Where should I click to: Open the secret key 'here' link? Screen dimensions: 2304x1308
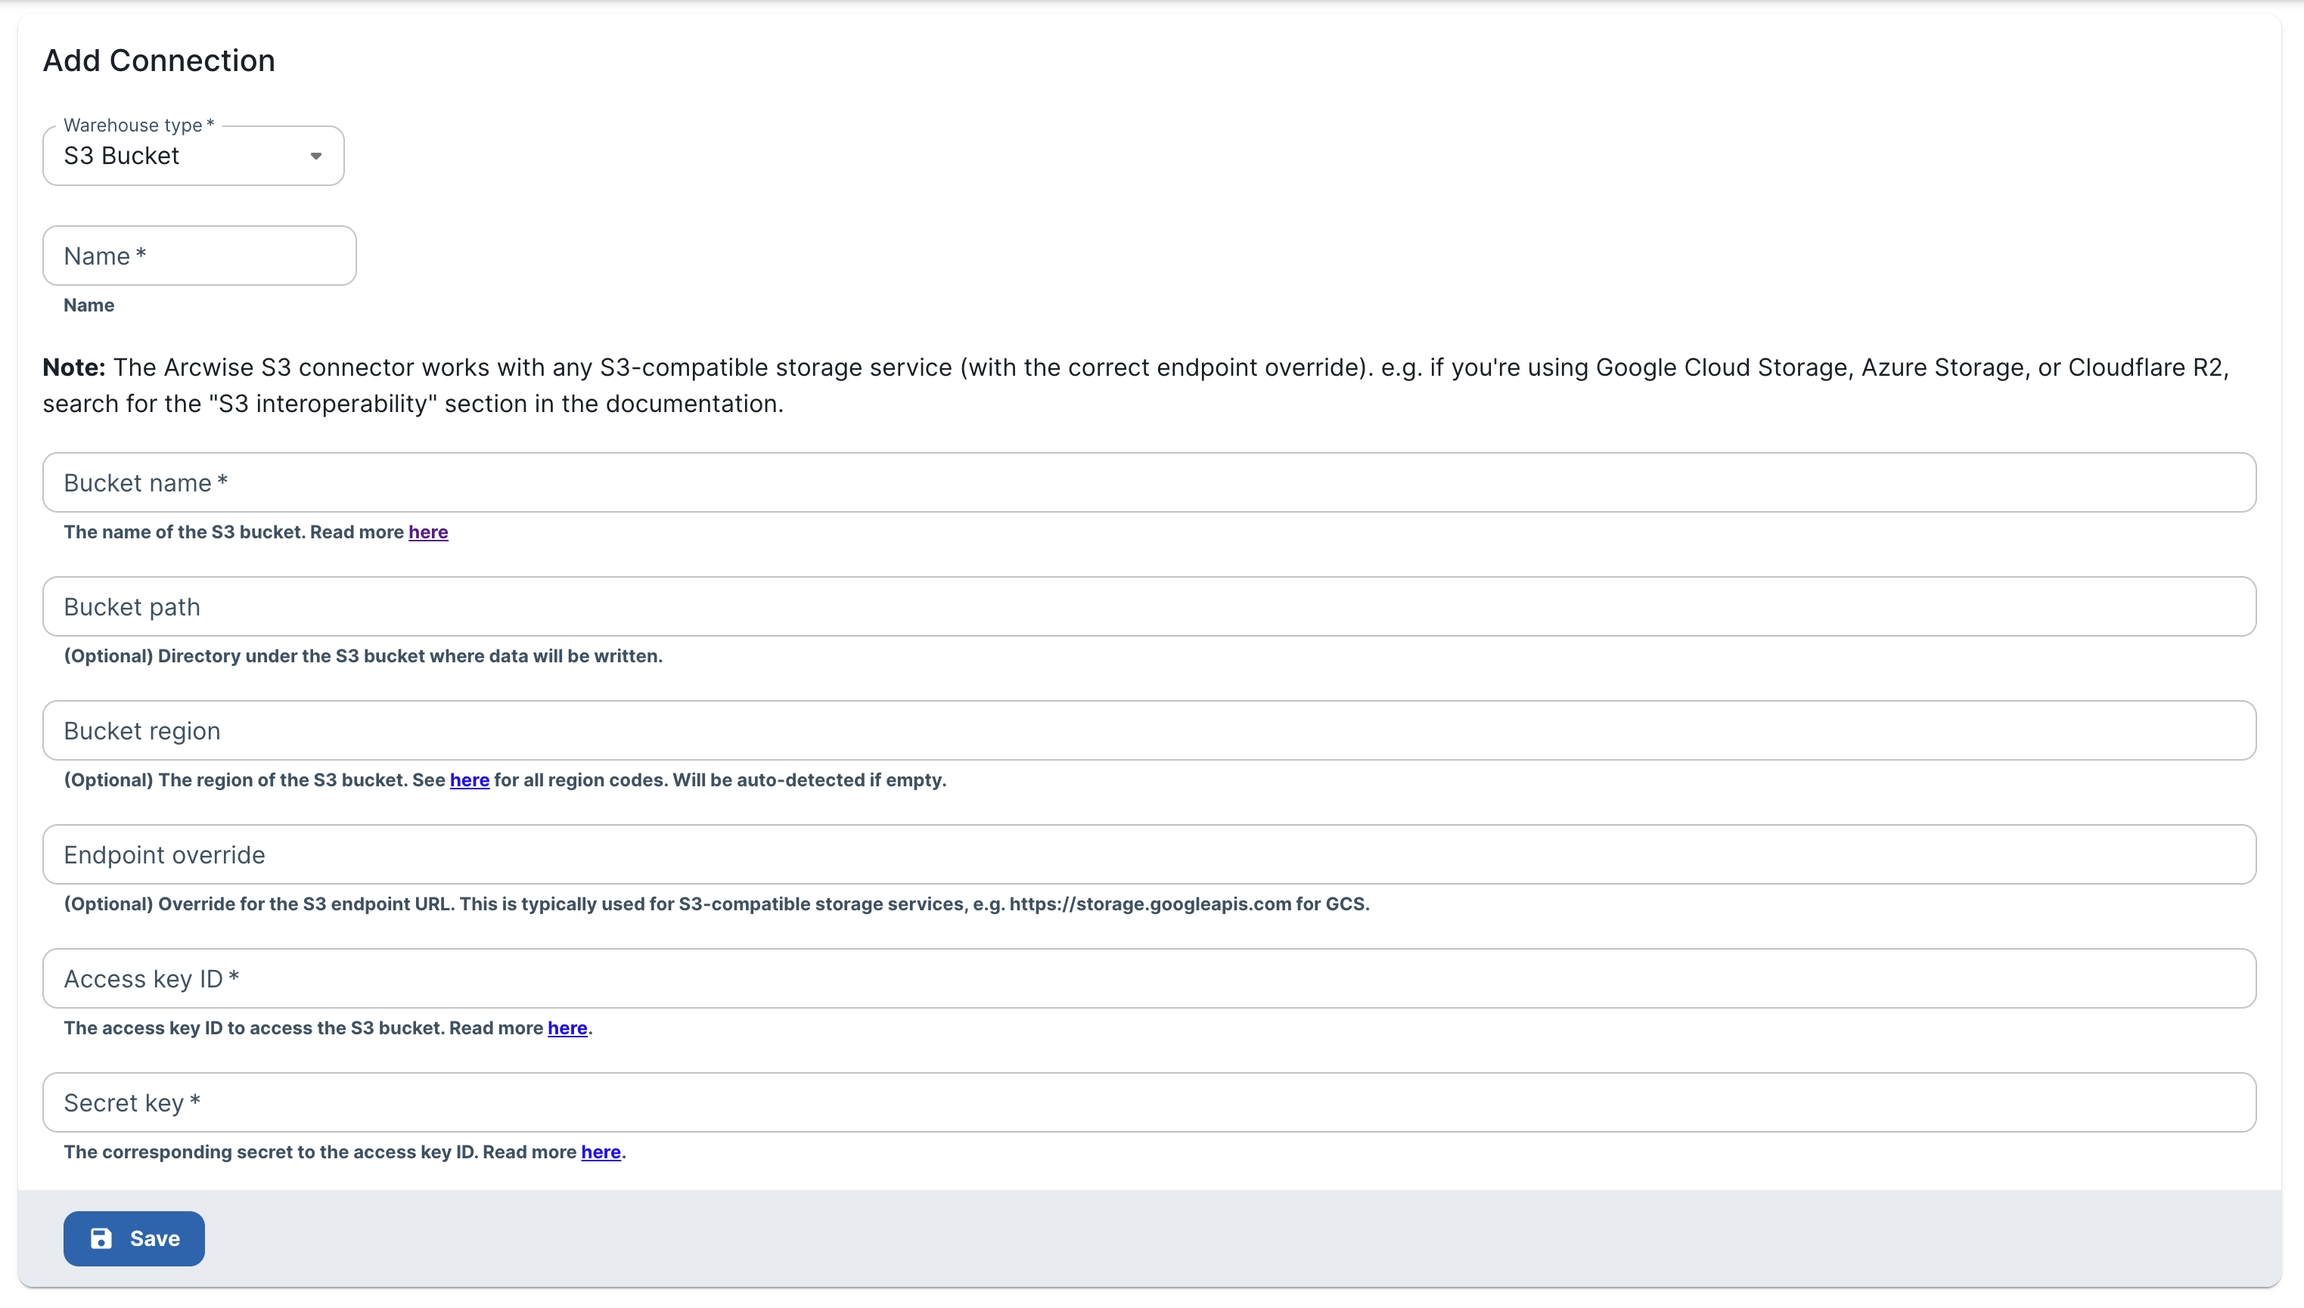(600, 1152)
